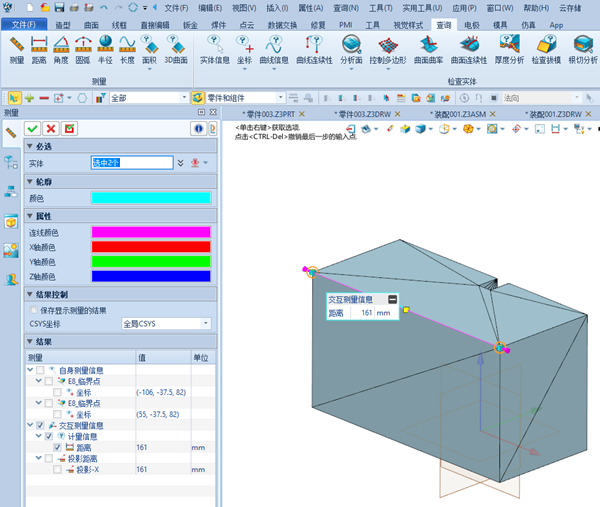
Task: Open 曲线信息 curve info tool
Action: [x=274, y=50]
